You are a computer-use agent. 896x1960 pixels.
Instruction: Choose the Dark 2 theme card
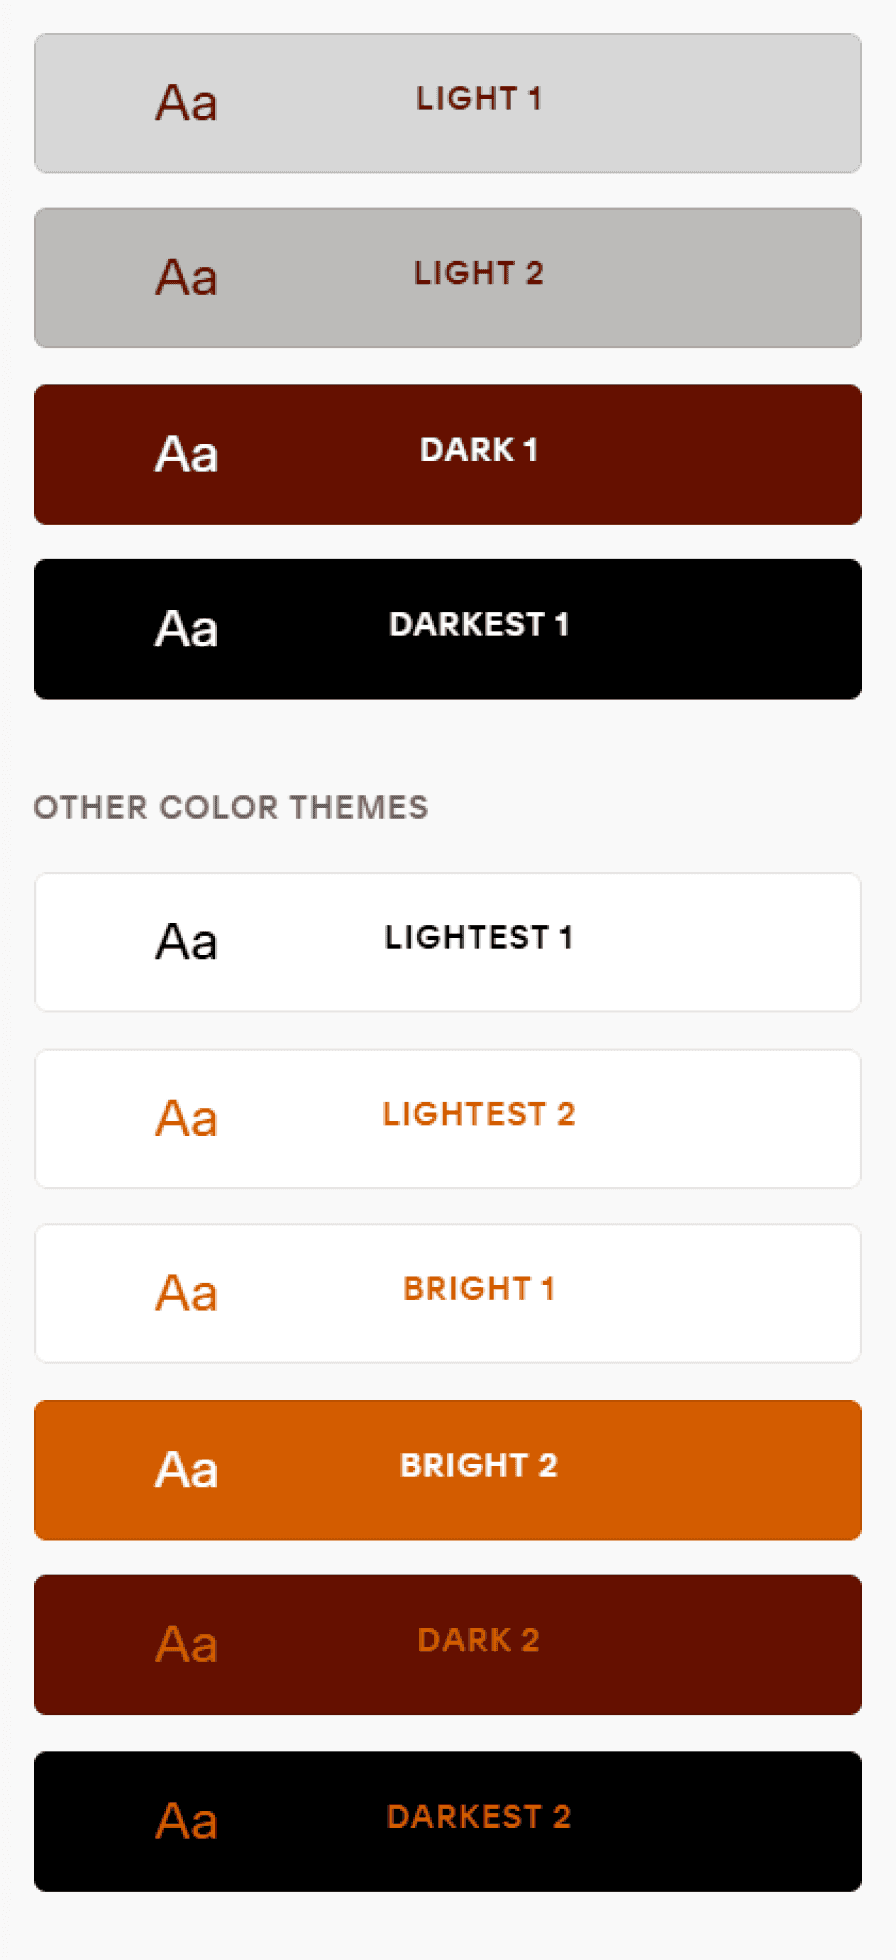[x=448, y=1645]
